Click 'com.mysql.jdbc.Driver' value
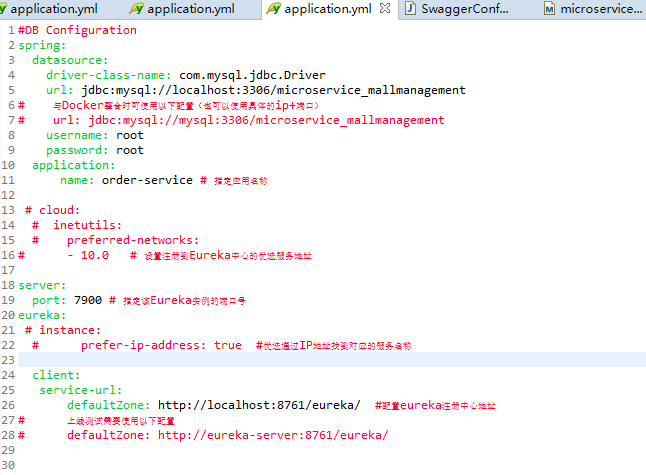Screen dimensions: 646x475 point(252,75)
